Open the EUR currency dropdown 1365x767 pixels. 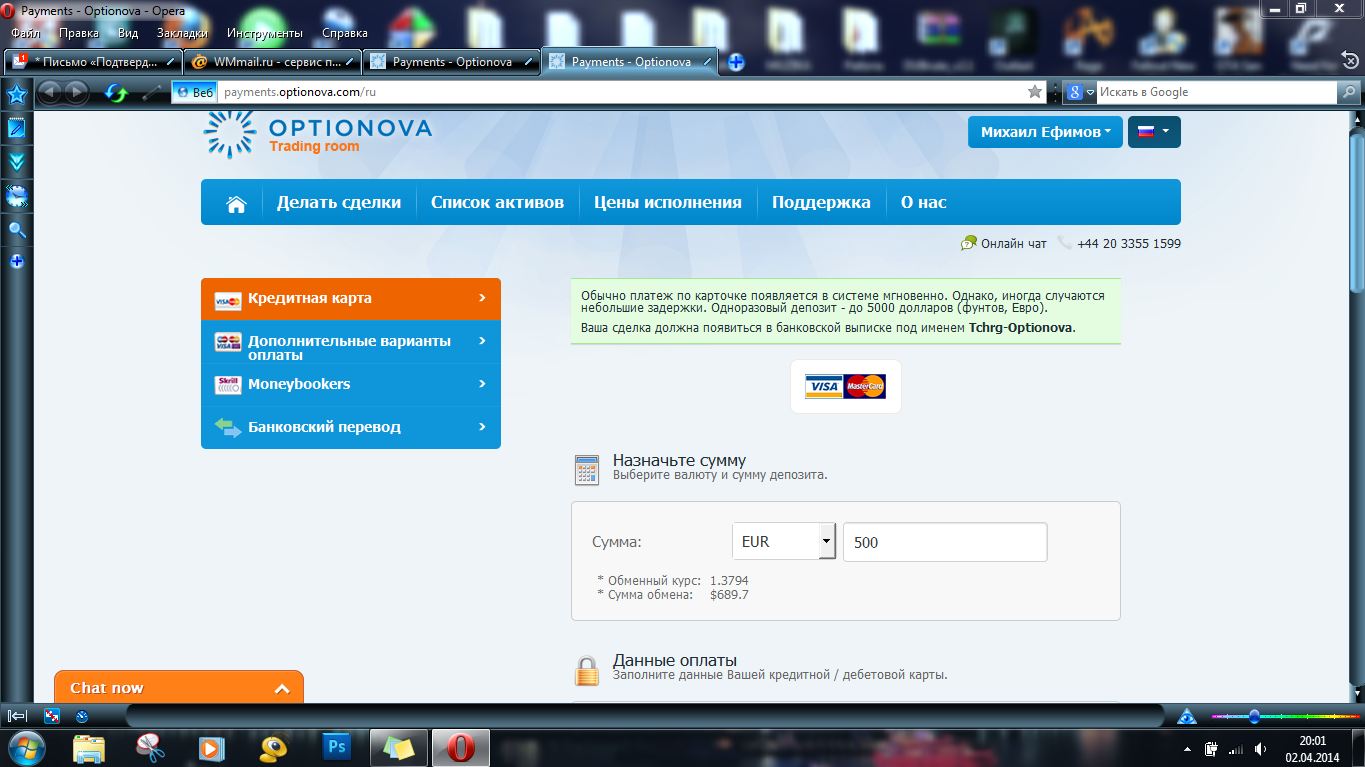click(784, 541)
